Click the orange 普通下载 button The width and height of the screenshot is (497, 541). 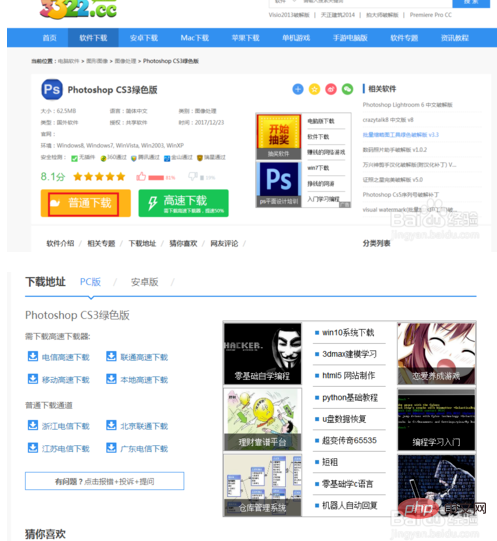86,203
